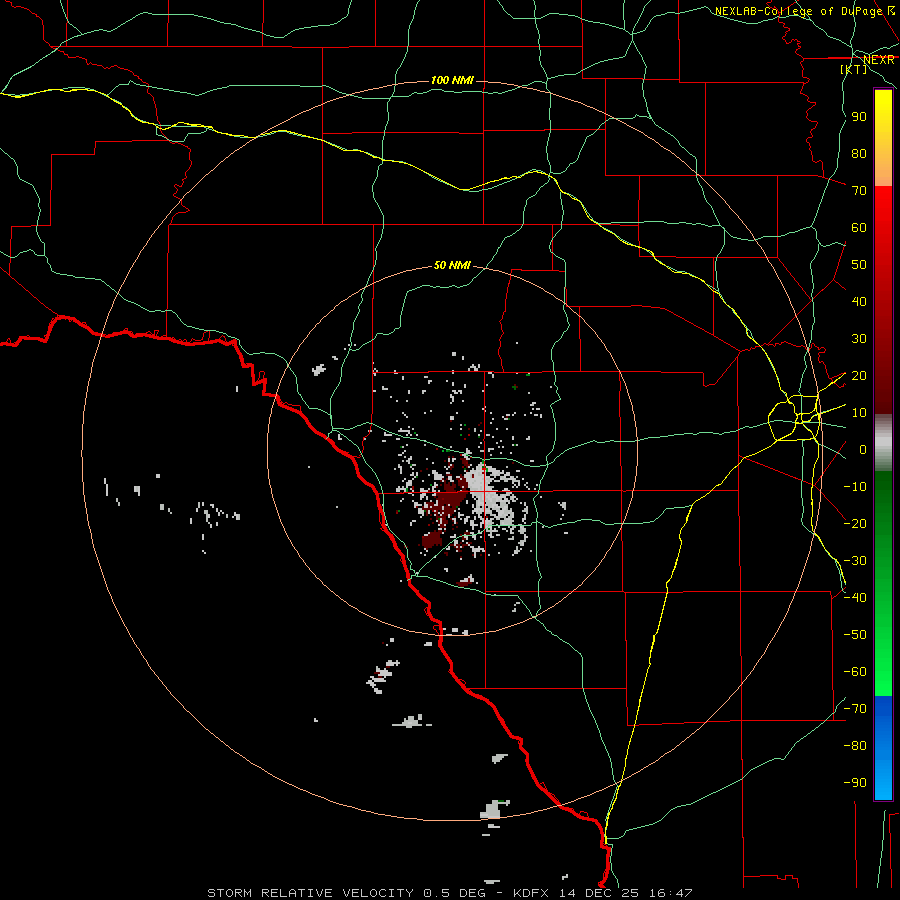
Task: Click the "KDFX" station identifier in the caption
Action: click(x=531, y=893)
